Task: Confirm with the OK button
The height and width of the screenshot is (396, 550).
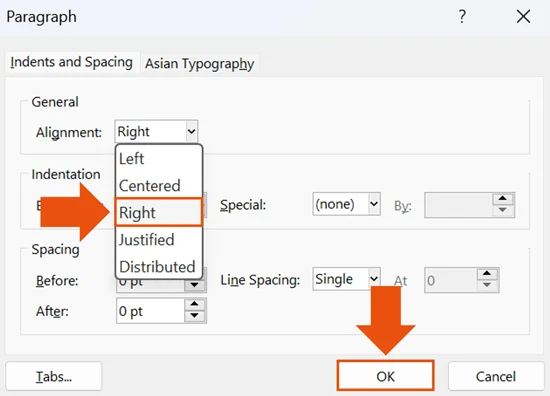Action: [x=385, y=376]
